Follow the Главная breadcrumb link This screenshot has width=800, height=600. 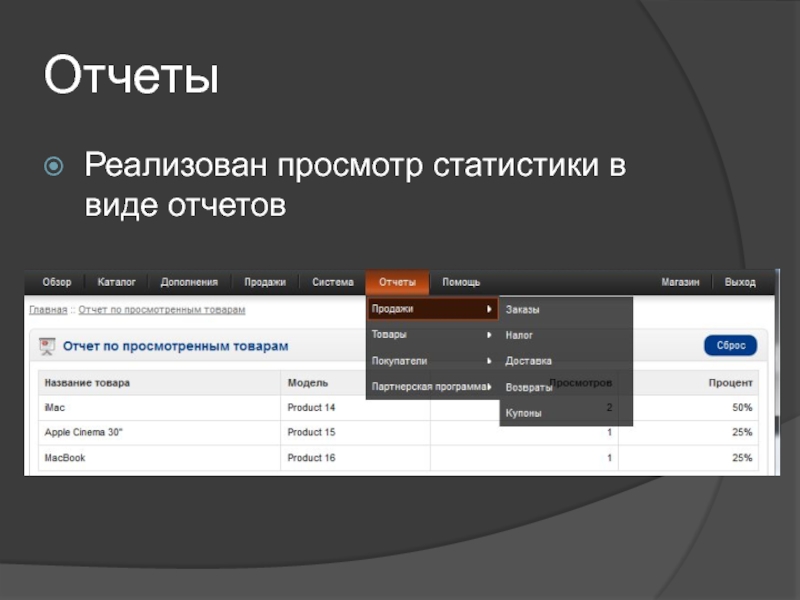point(48,310)
